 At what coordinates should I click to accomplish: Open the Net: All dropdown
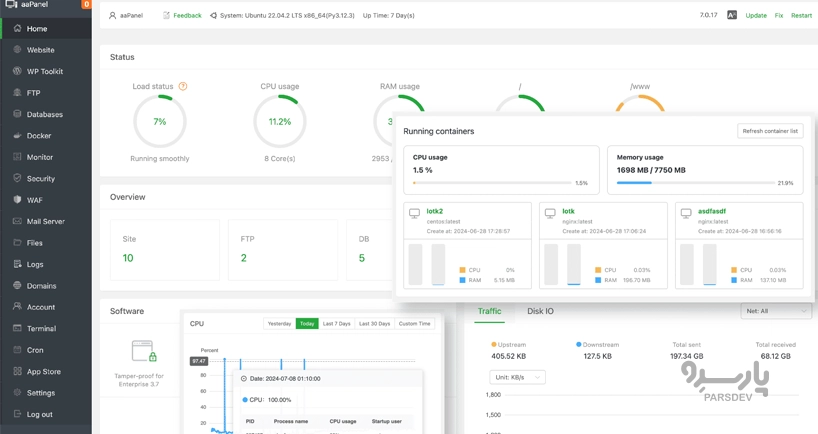pos(776,311)
